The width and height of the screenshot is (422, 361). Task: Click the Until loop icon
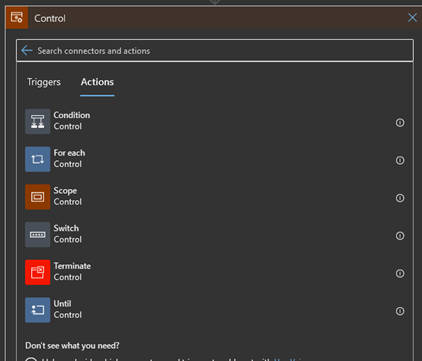(38, 310)
